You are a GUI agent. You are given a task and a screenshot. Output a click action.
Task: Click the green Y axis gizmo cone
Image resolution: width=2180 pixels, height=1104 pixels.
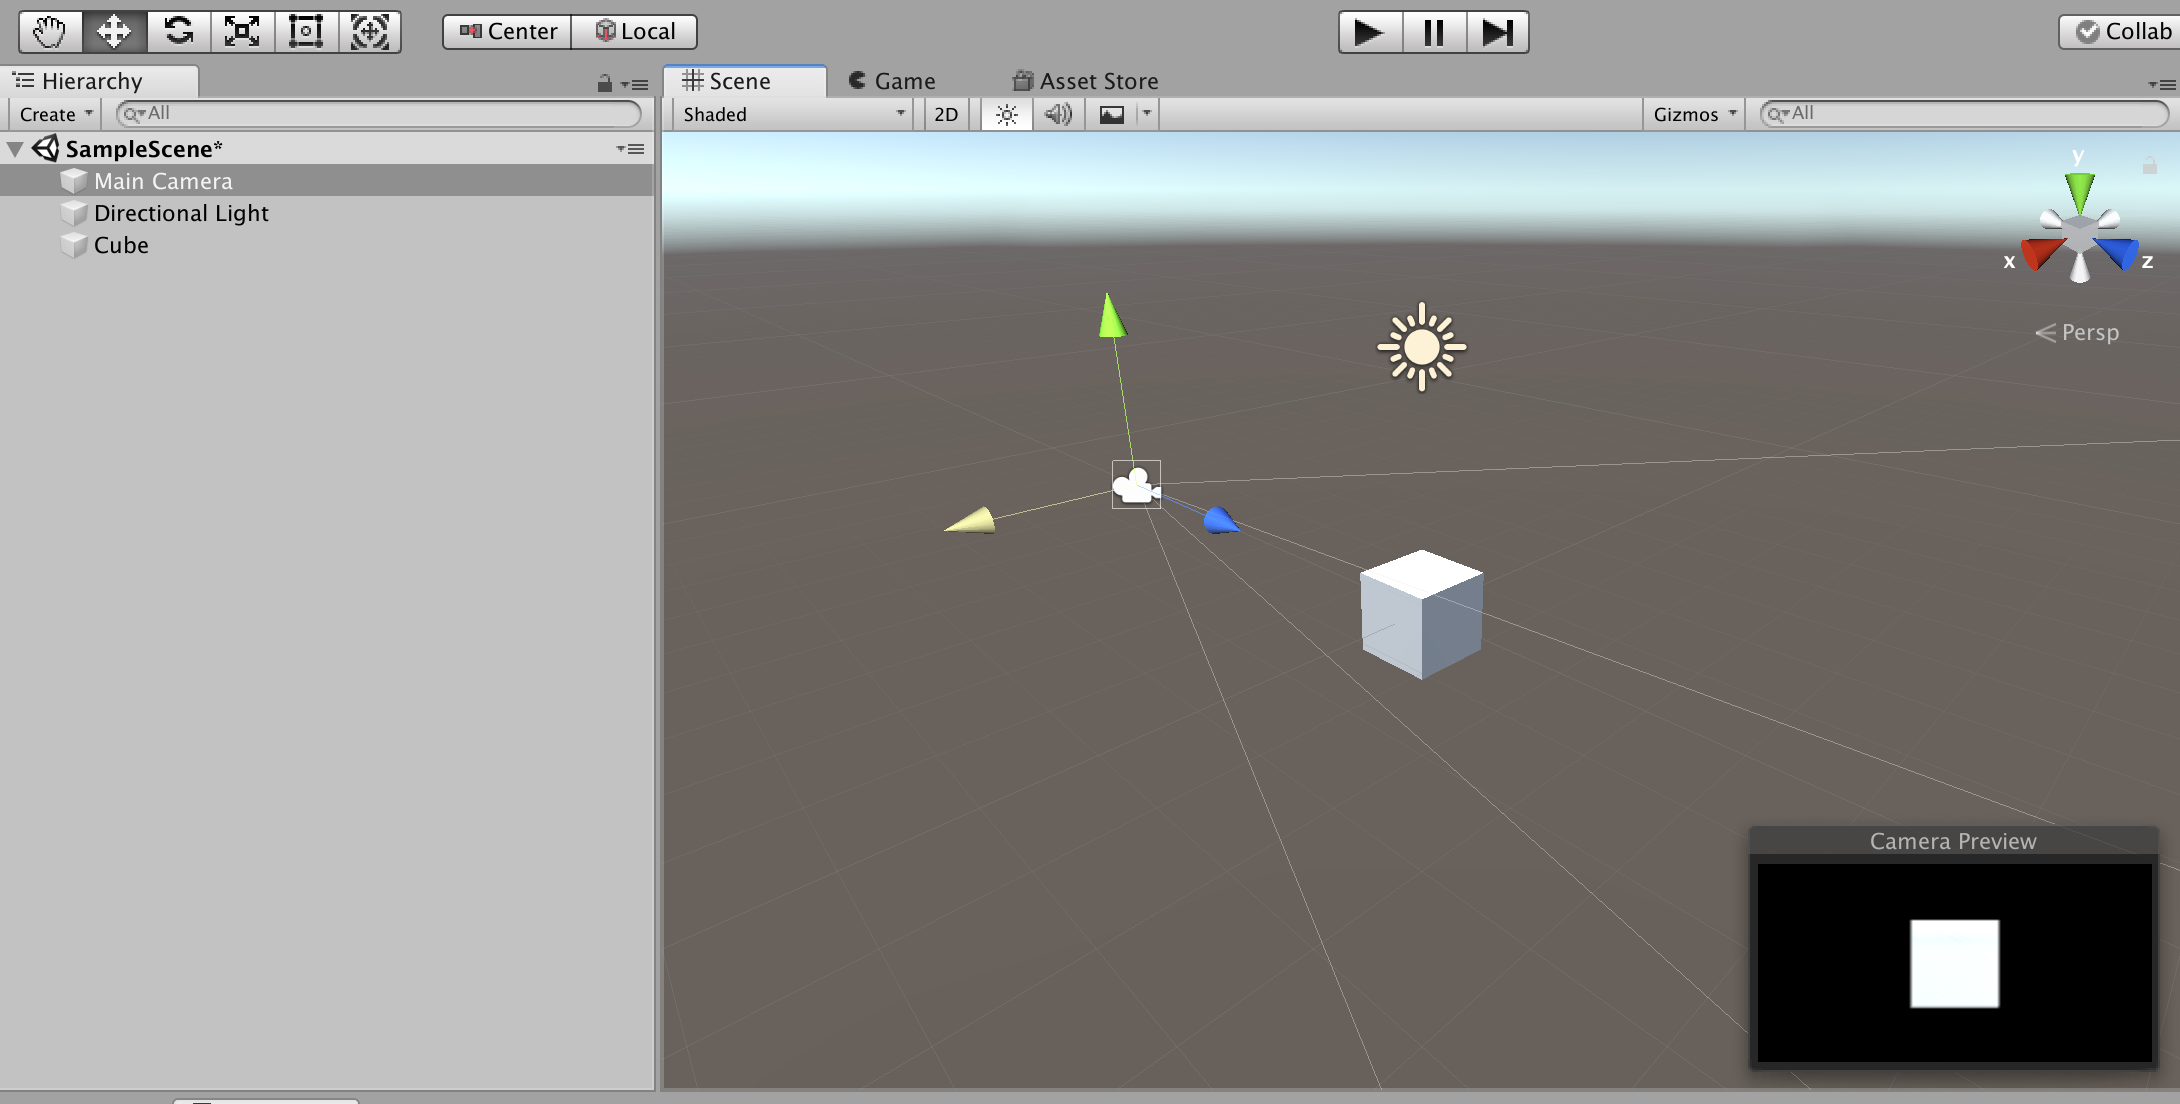[2079, 190]
